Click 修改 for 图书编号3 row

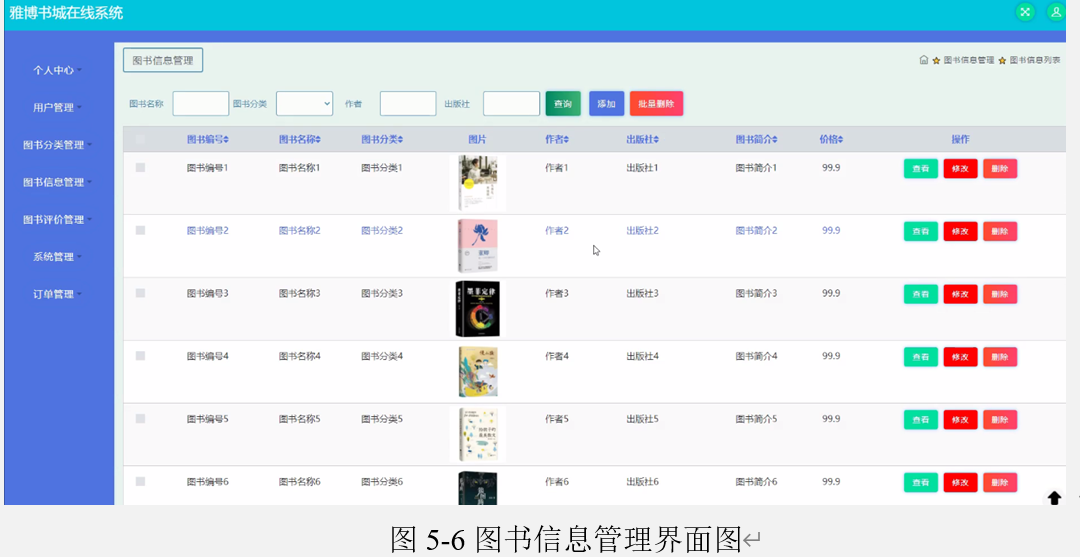click(x=961, y=294)
